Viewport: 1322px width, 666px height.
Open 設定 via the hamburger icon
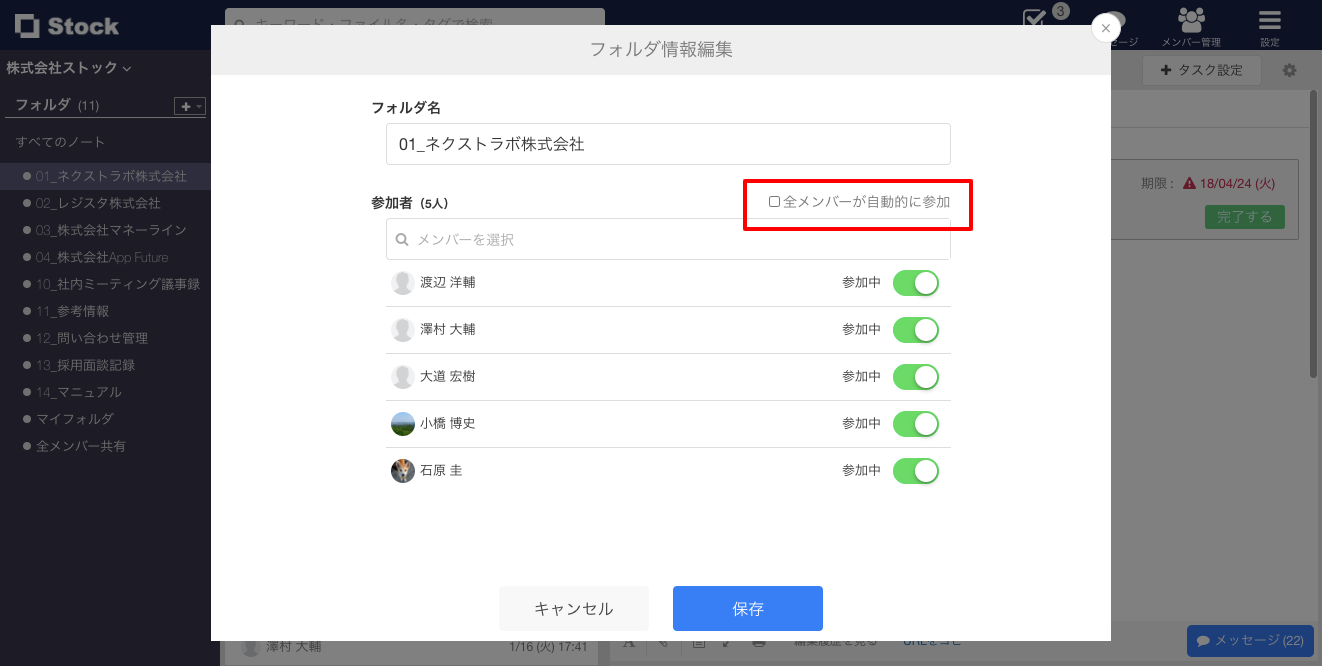(1268, 22)
